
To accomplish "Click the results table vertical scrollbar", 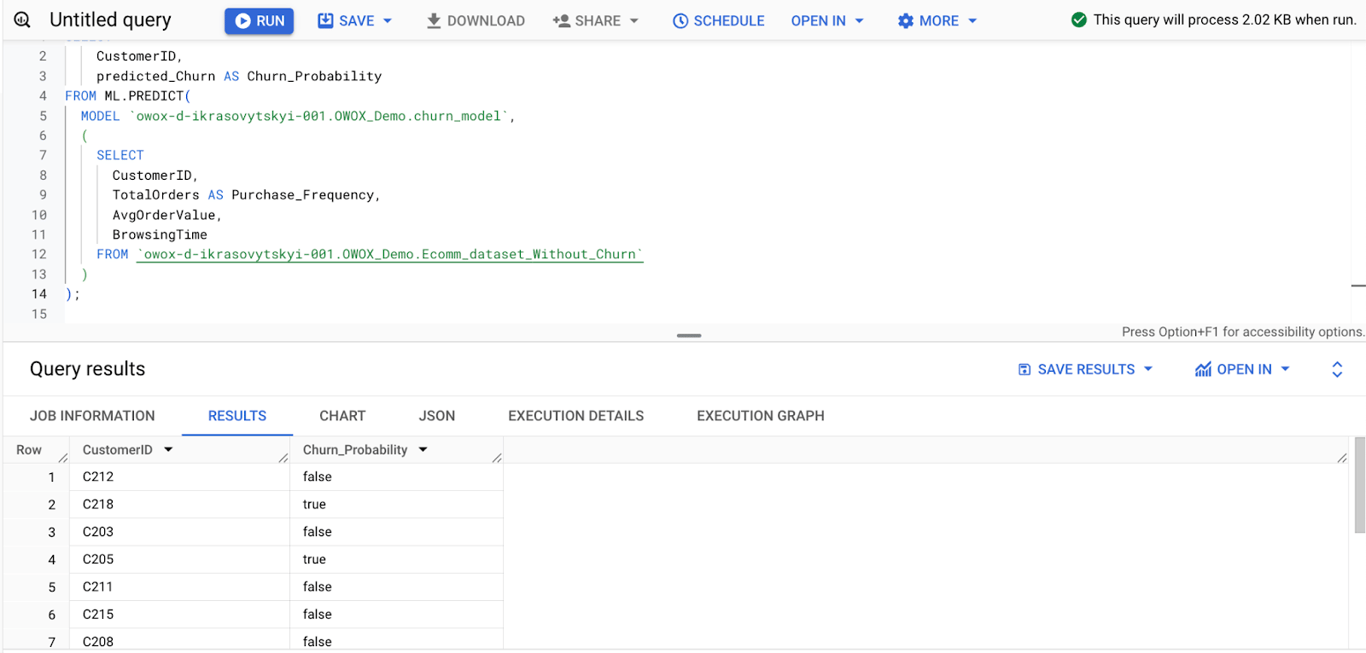I will 1359,485.
